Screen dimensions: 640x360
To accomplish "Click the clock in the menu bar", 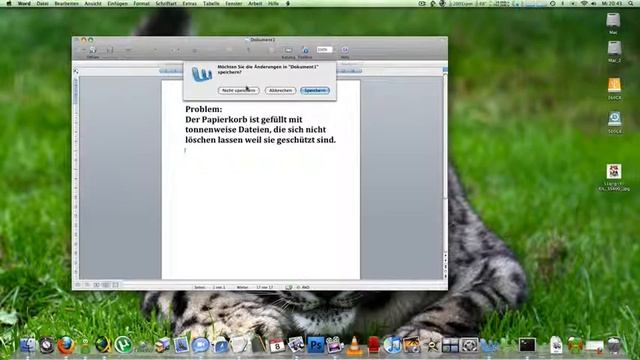I will coord(612,3).
